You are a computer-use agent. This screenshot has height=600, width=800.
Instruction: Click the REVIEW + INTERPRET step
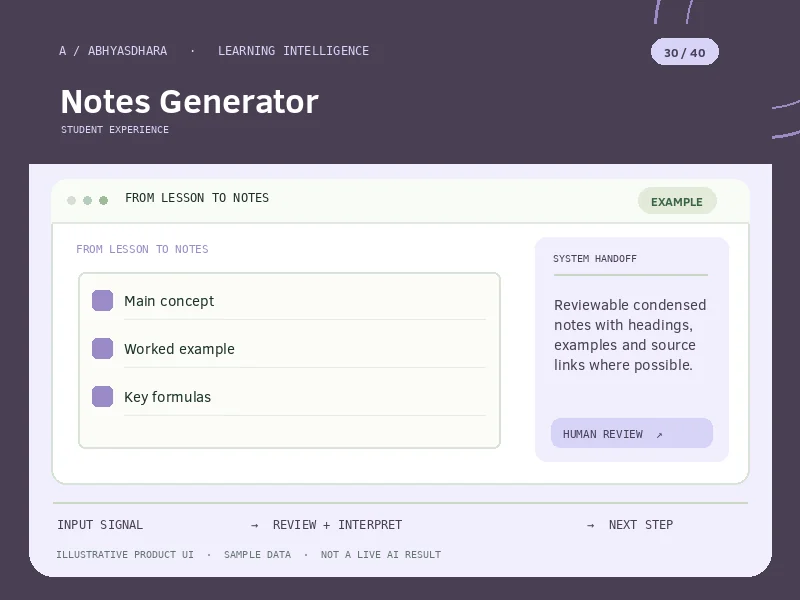pos(337,524)
